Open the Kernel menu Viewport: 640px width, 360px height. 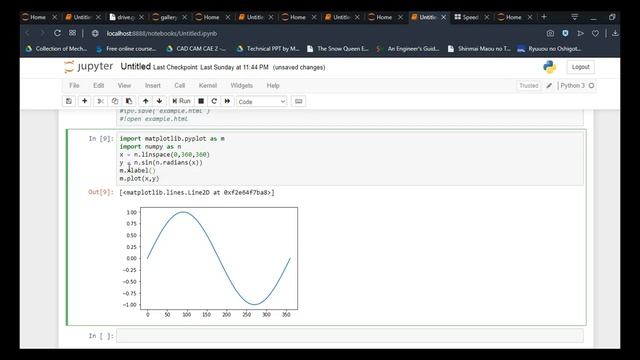tap(208, 86)
